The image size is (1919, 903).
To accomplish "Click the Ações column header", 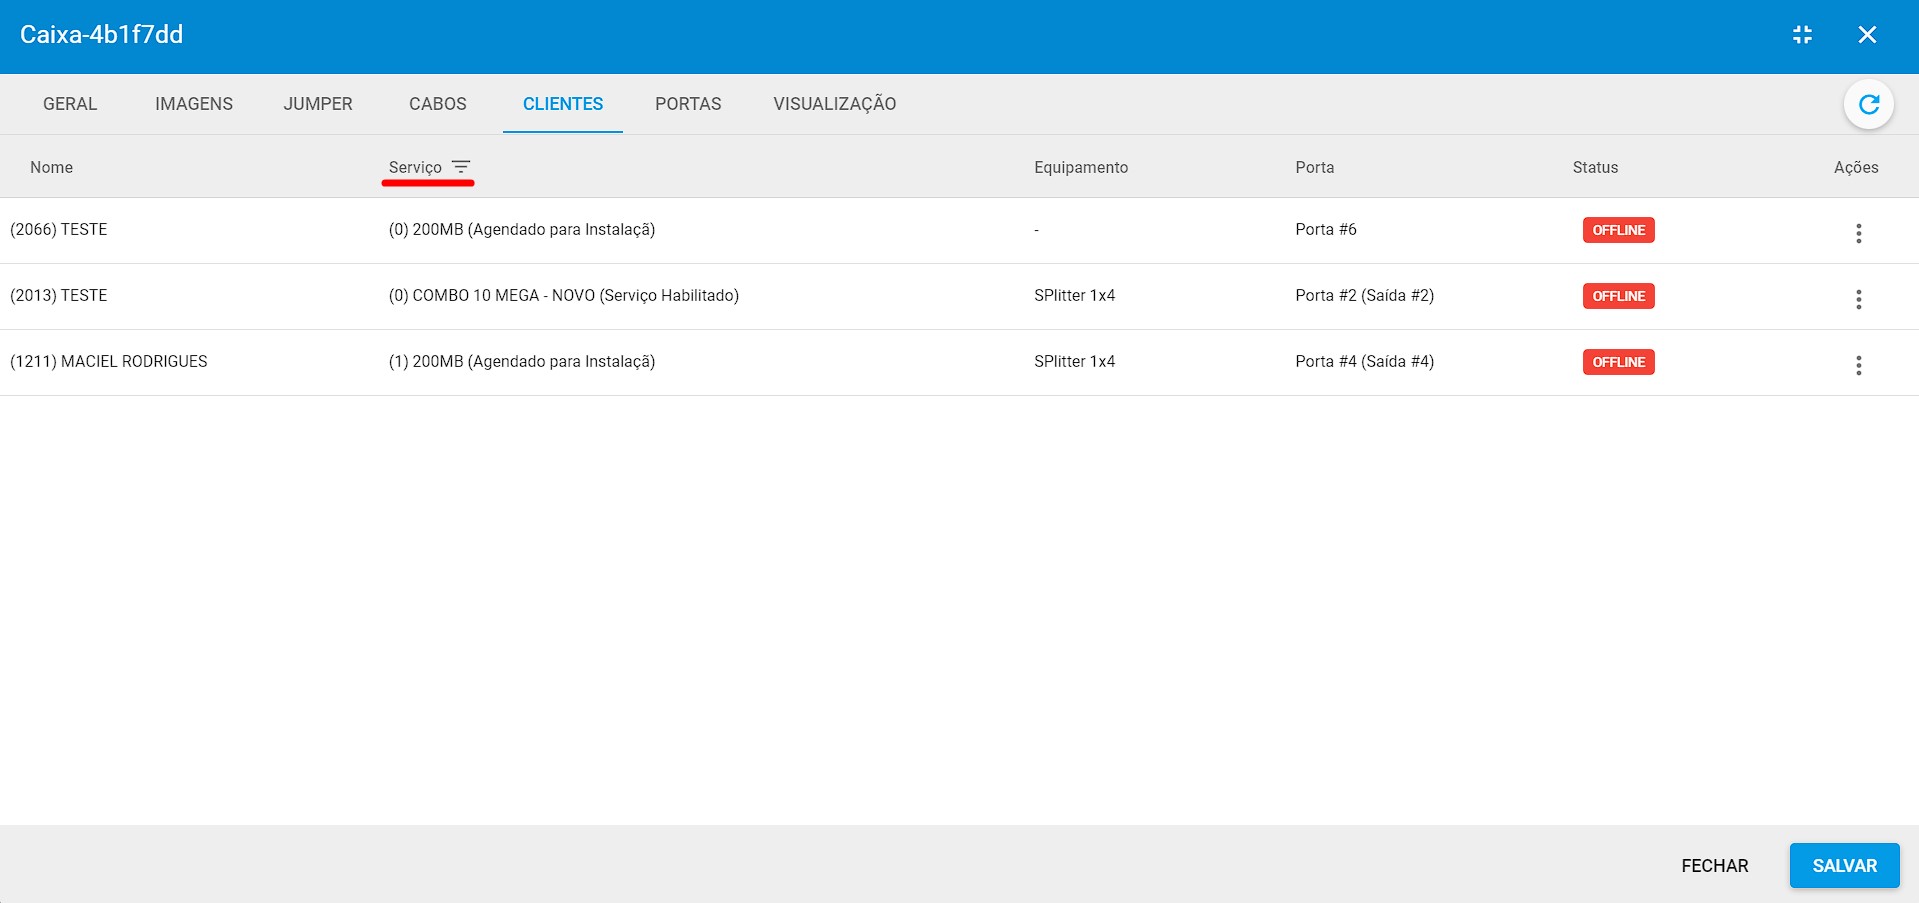I will click(1856, 167).
